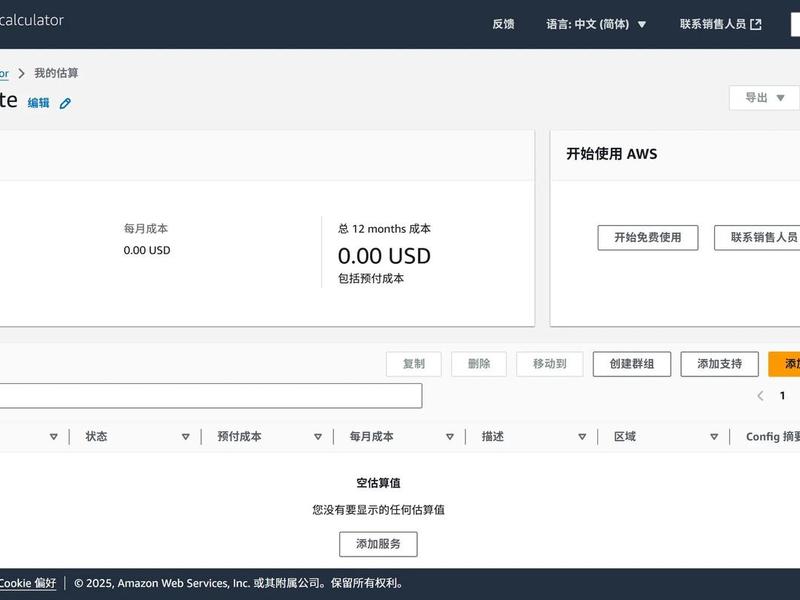Click in the search filter field

click(x=211, y=395)
